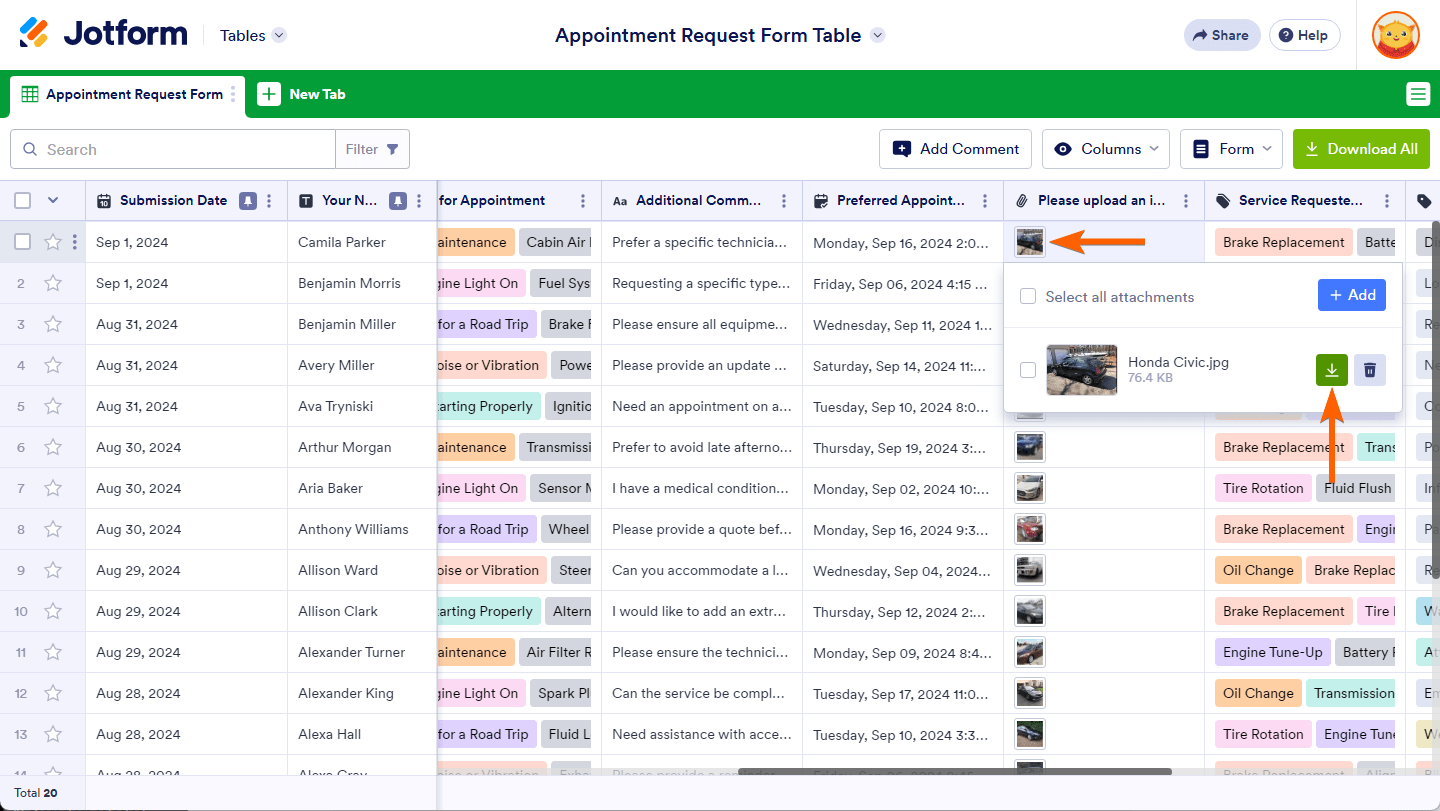Open the user avatar profile menu

[x=1396, y=35]
